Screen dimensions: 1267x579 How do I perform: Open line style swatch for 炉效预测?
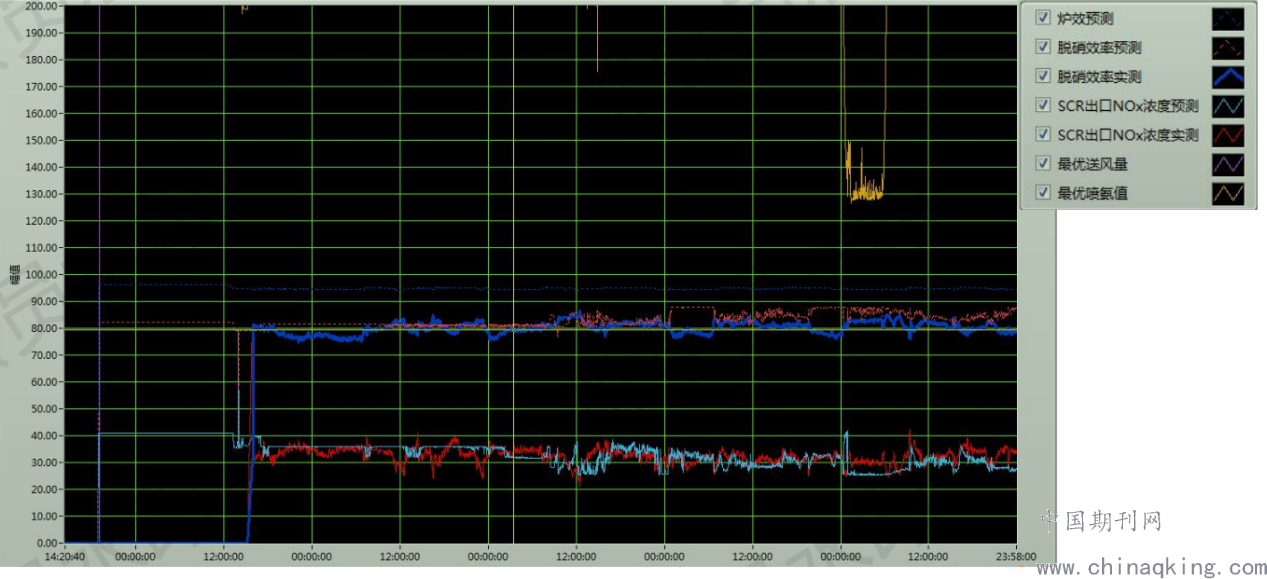[1228, 18]
